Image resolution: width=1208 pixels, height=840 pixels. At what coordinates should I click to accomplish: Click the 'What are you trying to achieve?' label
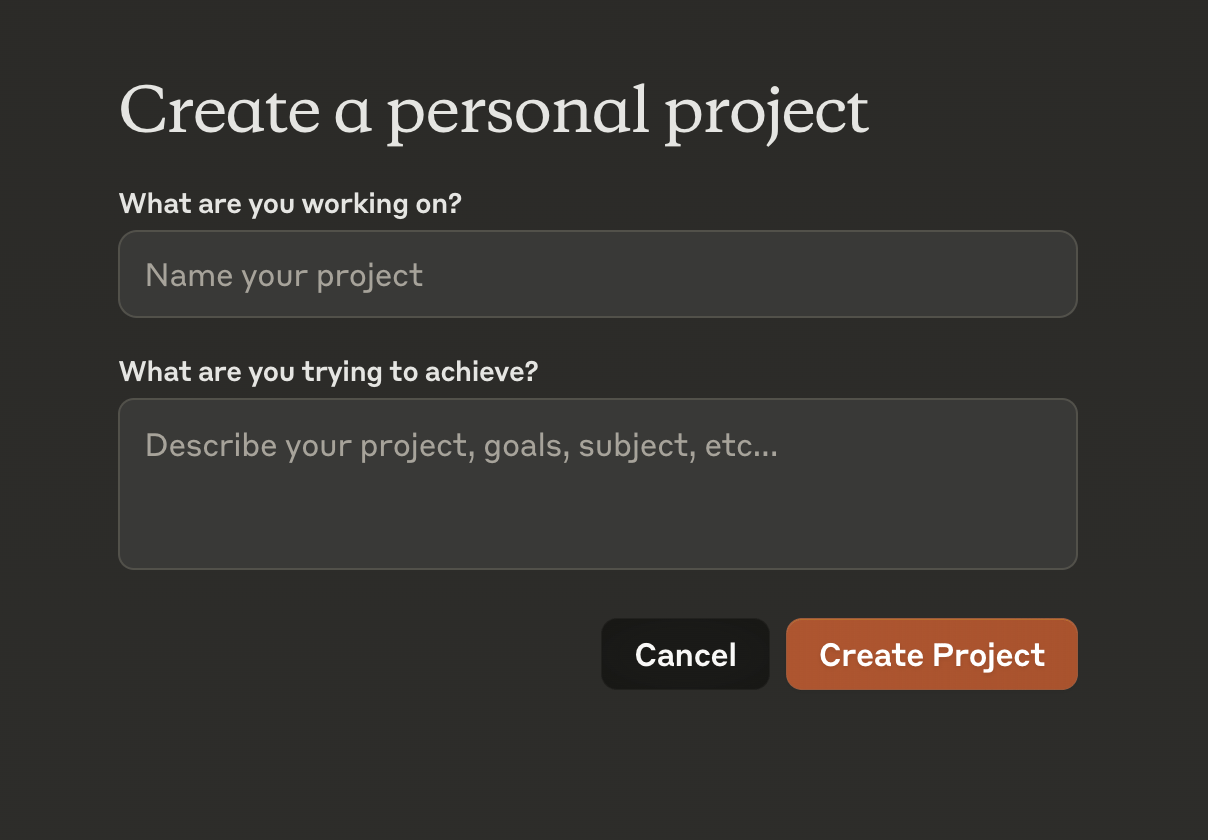(x=328, y=372)
